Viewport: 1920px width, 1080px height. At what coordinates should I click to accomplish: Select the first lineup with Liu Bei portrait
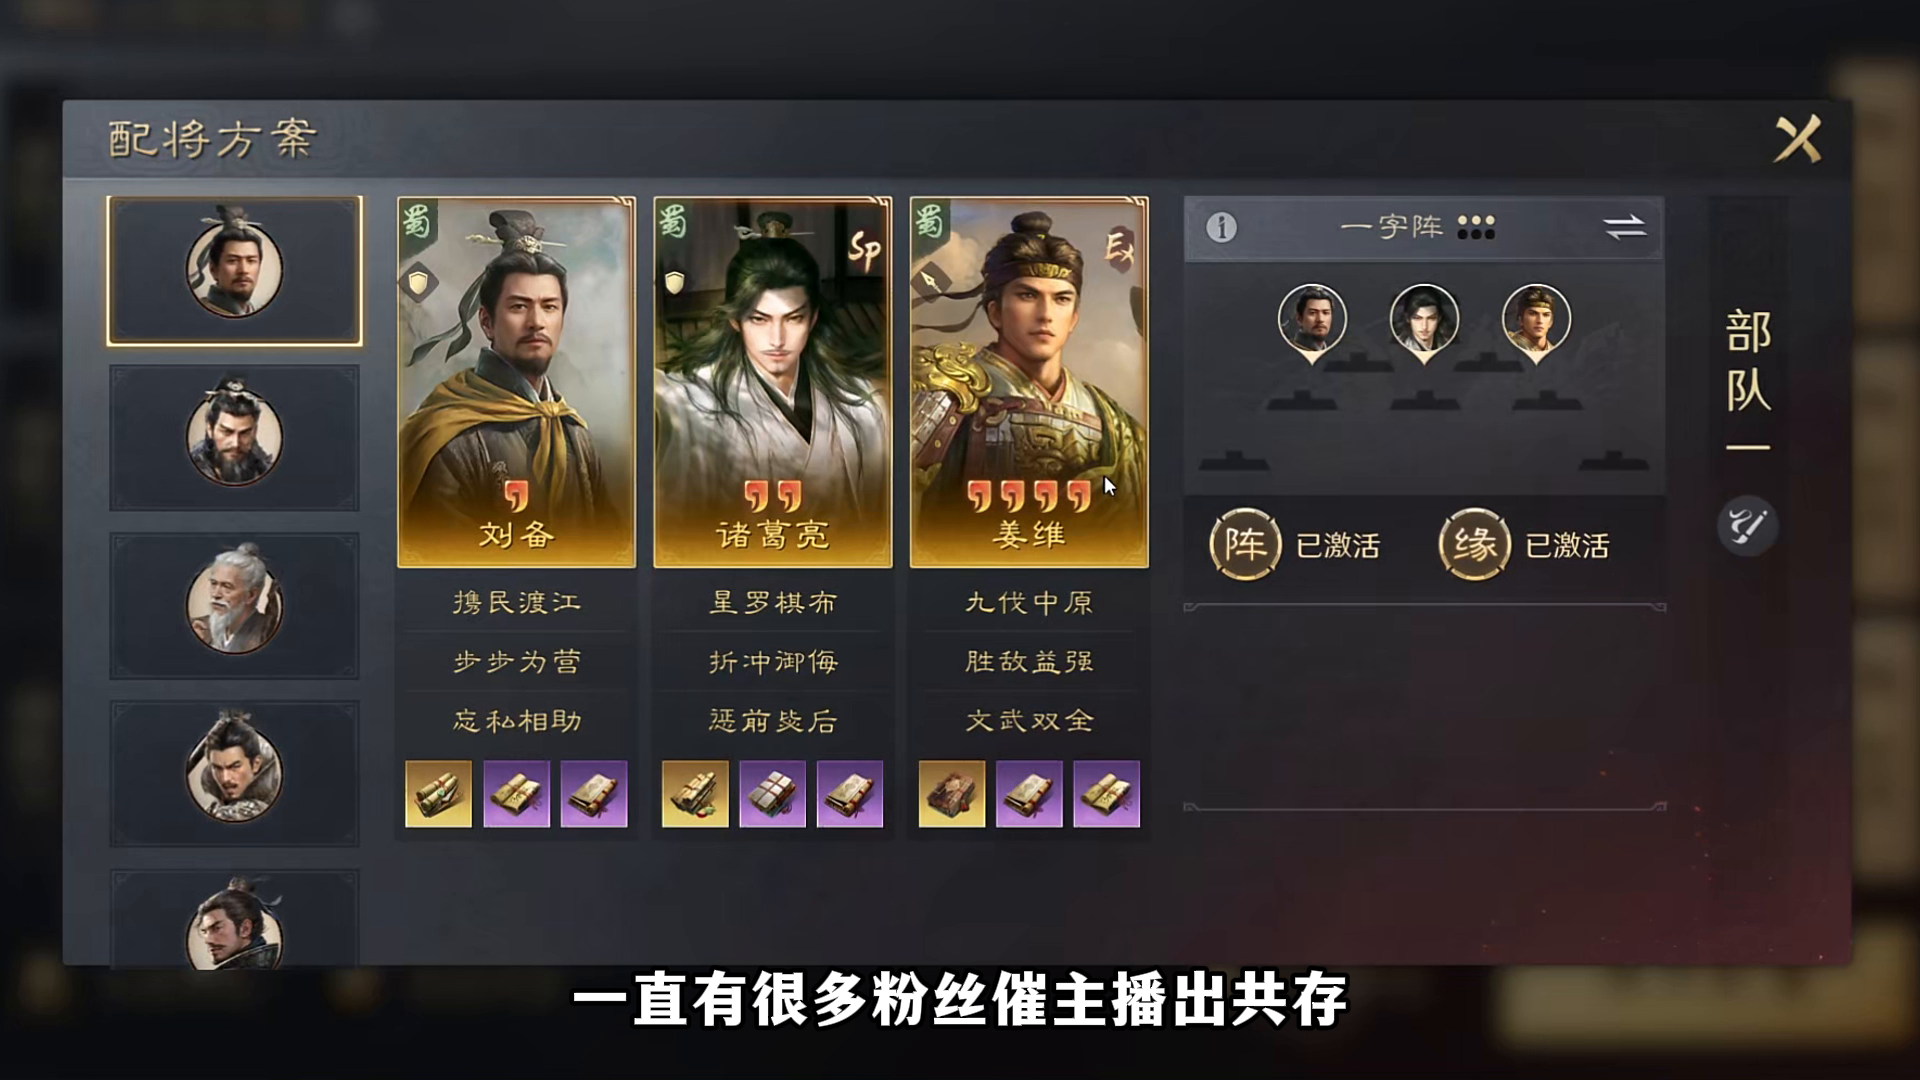[x=234, y=270]
